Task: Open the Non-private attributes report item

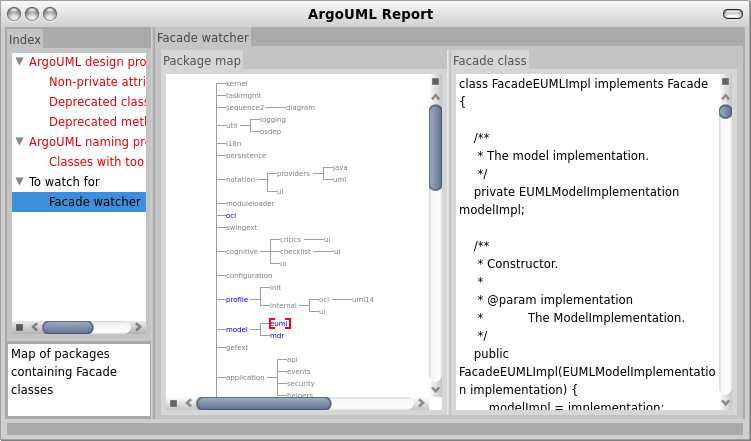Action: click(x=97, y=82)
